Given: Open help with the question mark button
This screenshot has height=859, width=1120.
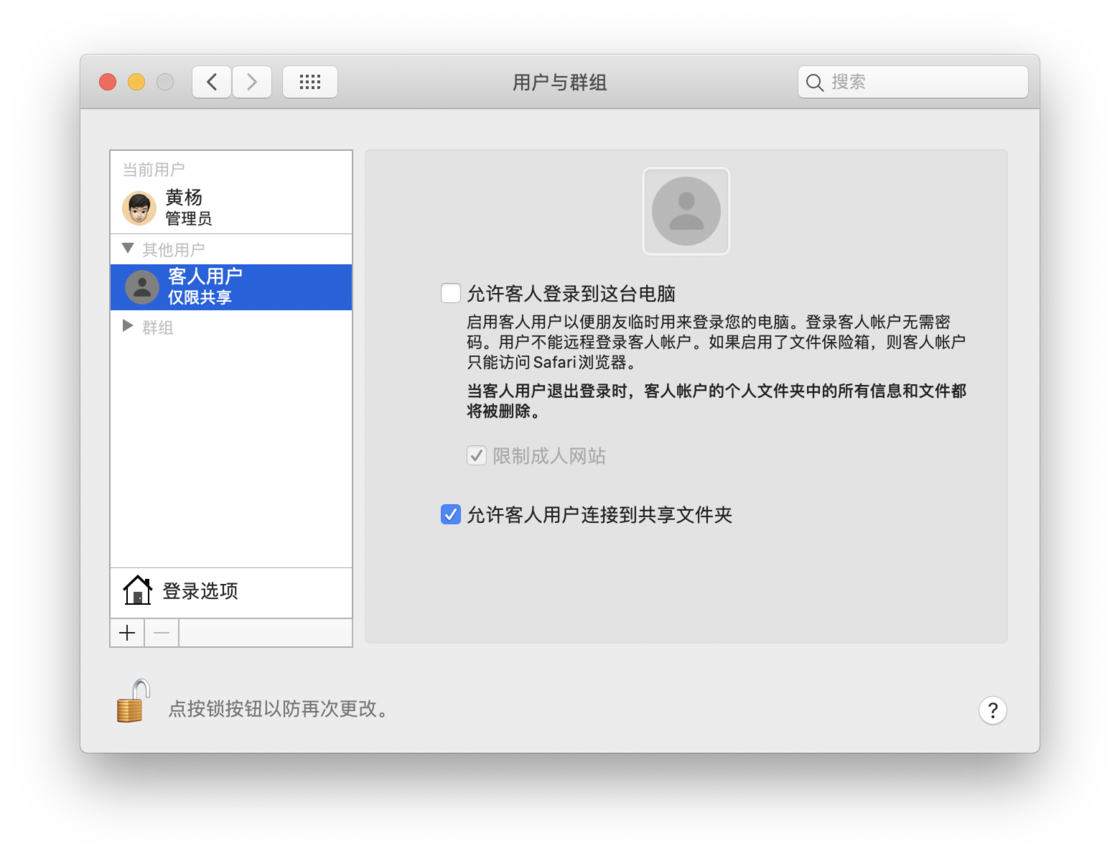Looking at the screenshot, I should (993, 710).
